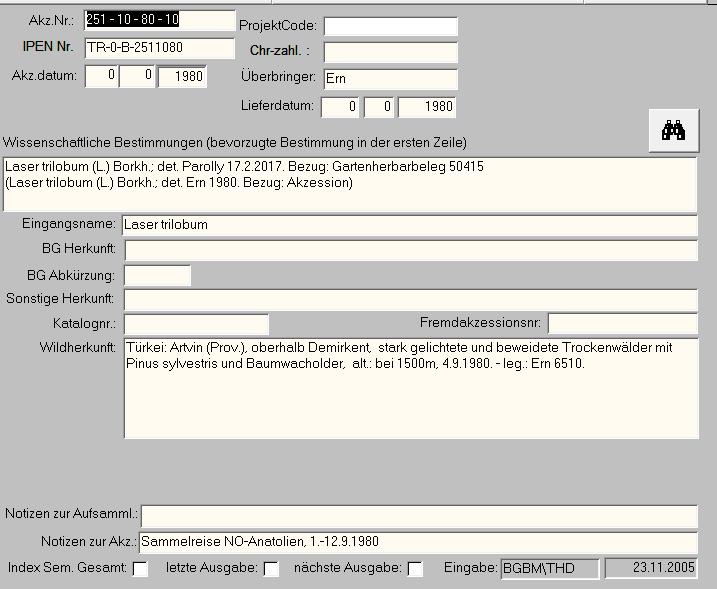Select the Notizen zur Akz. field
The height and width of the screenshot is (589, 717).
tap(418, 542)
